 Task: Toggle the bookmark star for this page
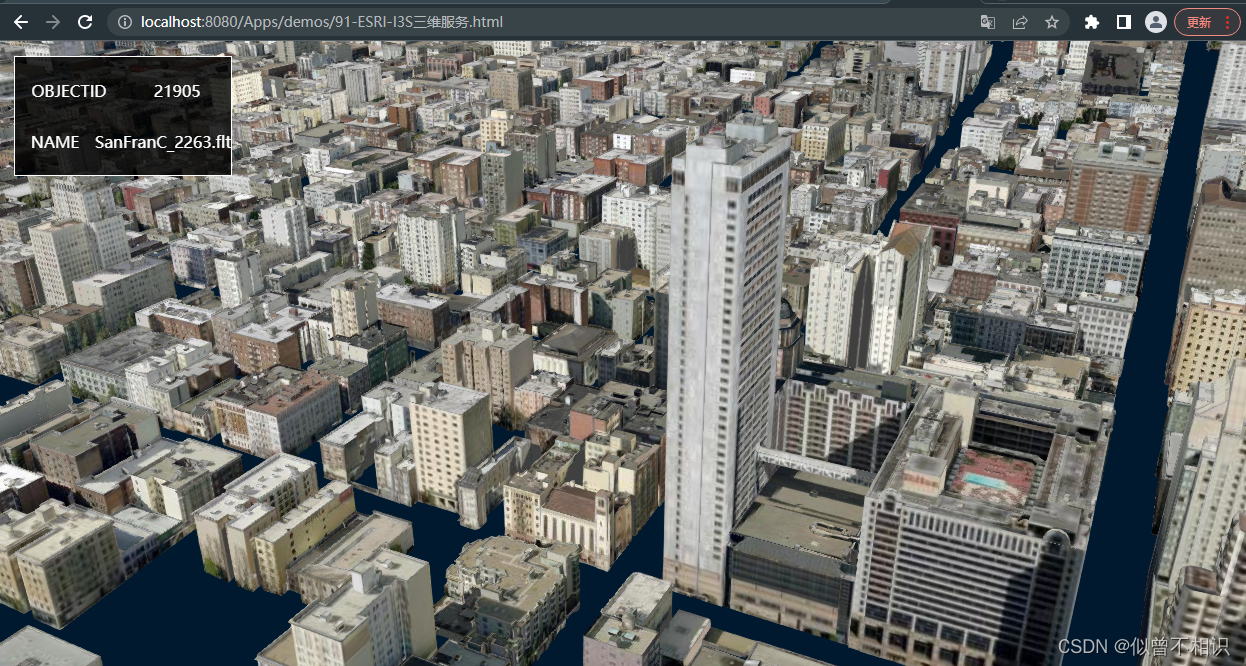(x=1051, y=22)
